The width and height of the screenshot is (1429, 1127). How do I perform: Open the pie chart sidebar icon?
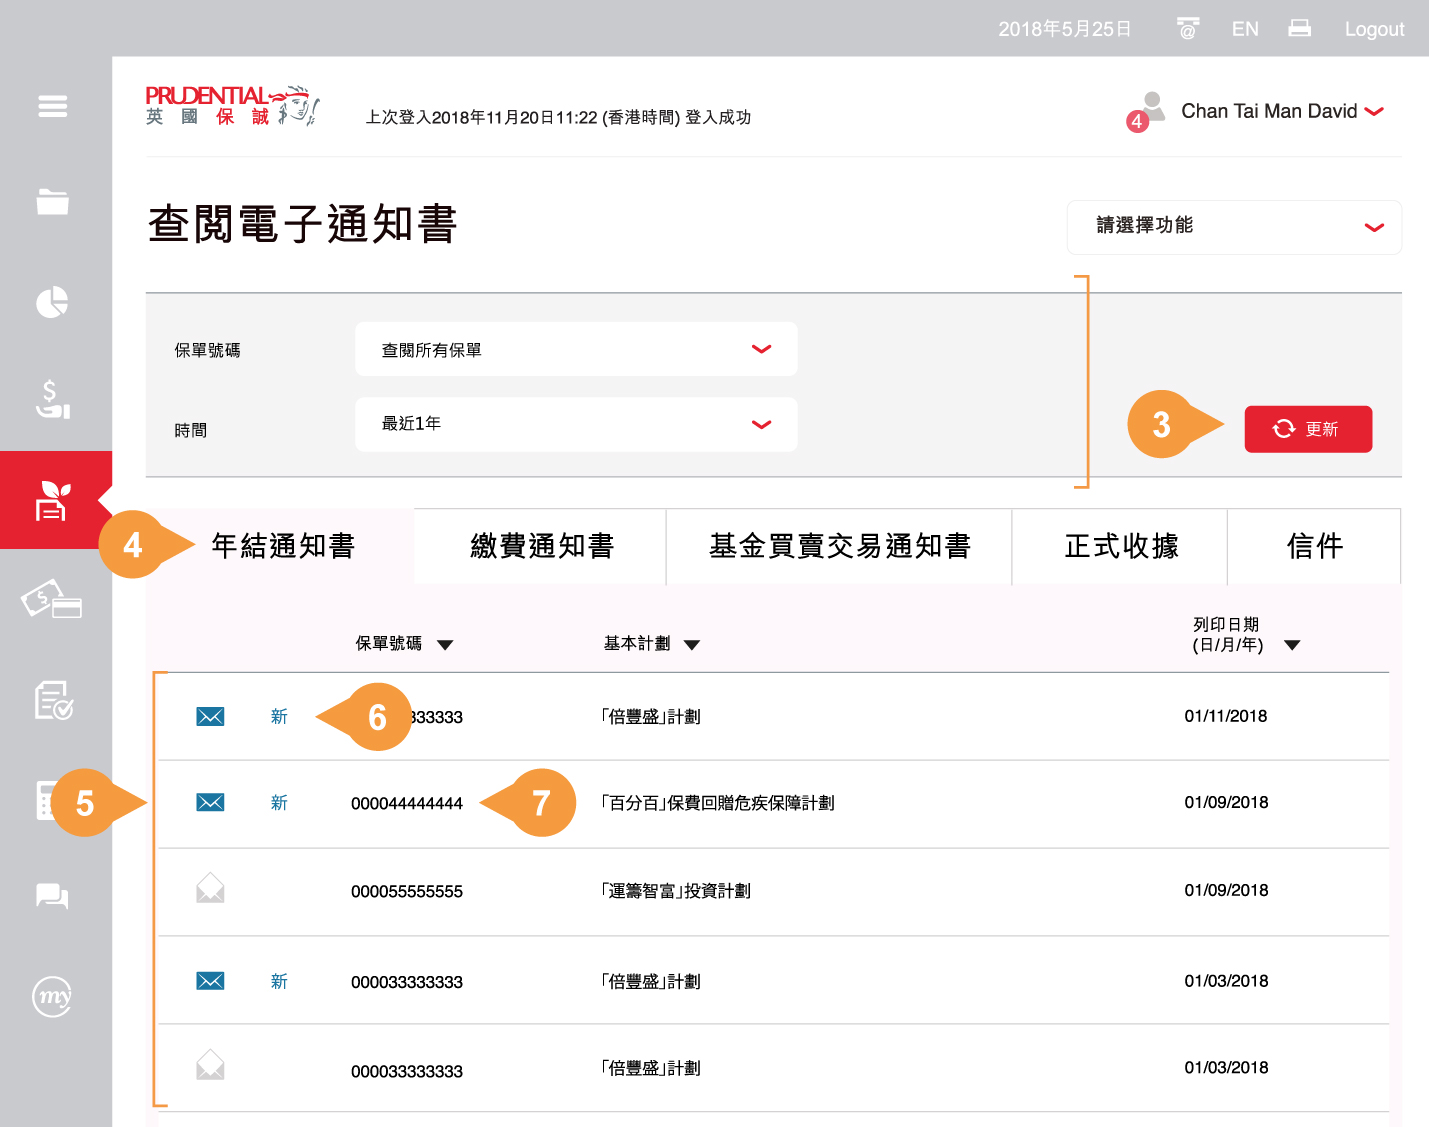click(x=53, y=302)
